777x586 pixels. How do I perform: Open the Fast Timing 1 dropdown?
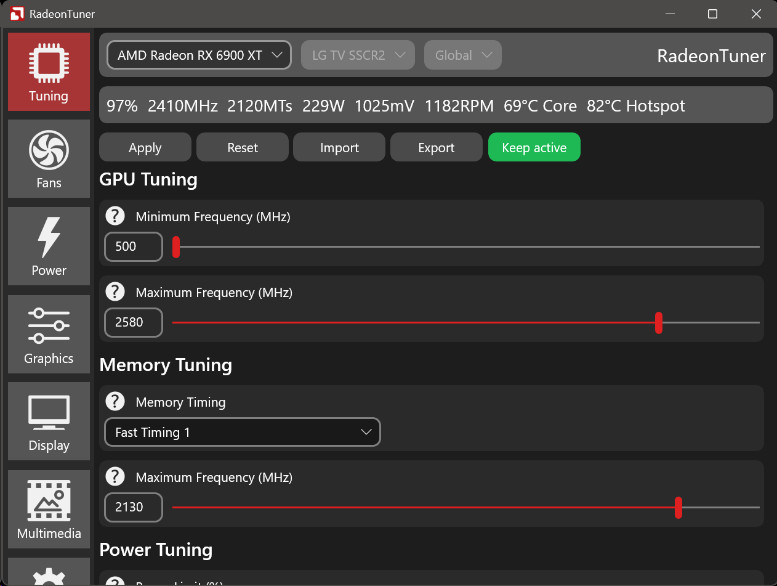[x=242, y=432]
